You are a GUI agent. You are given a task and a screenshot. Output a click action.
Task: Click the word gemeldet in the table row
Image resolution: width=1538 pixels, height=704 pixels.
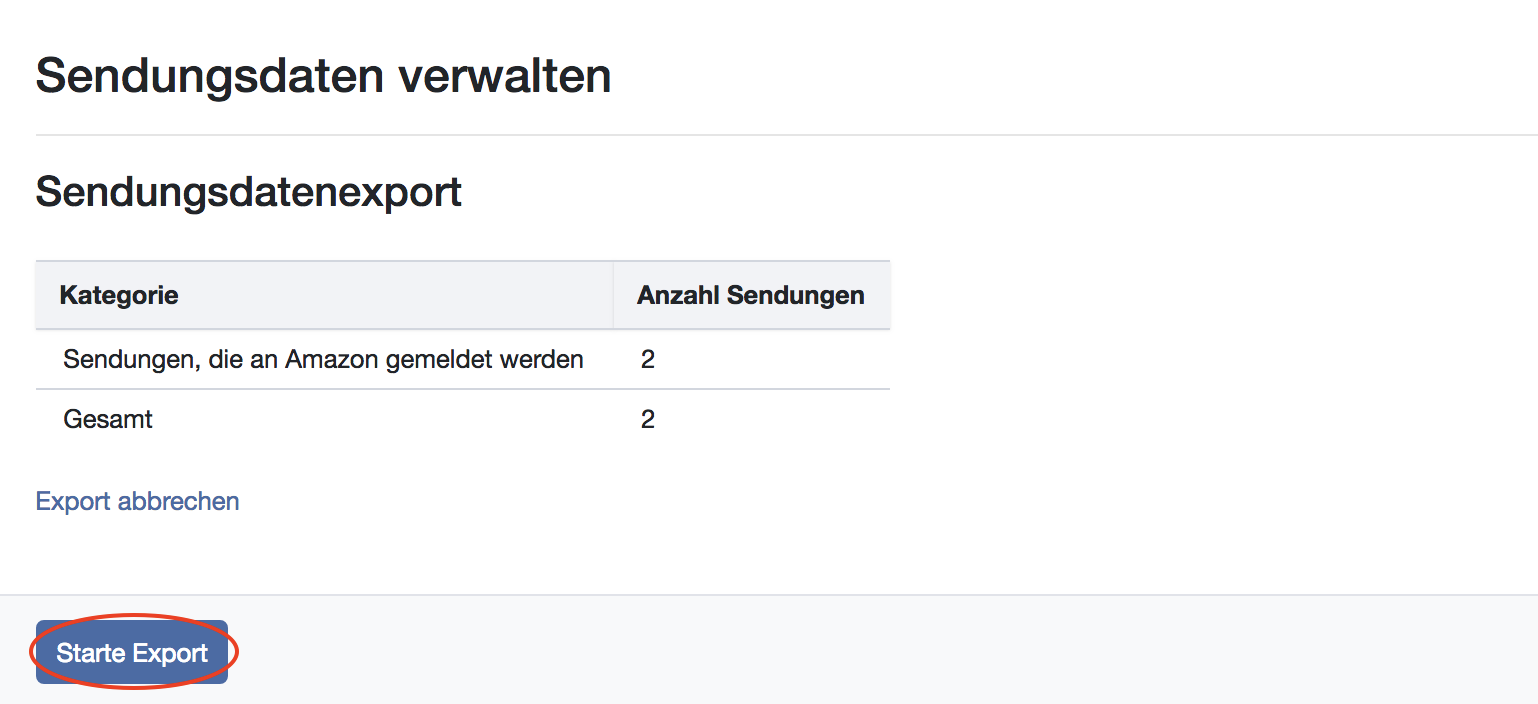[x=443, y=359]
